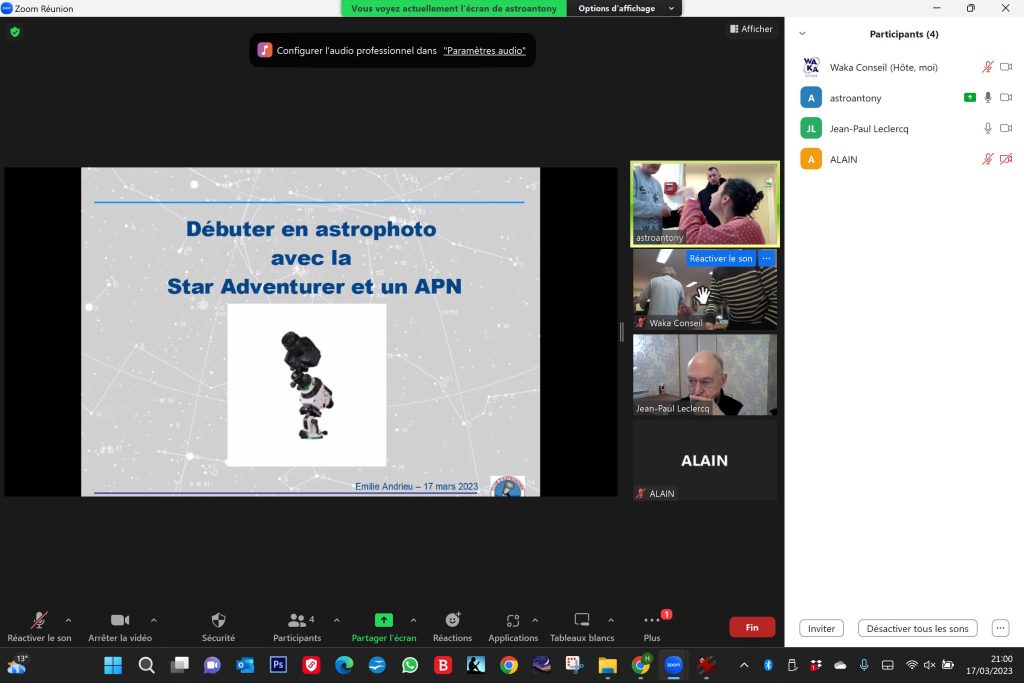Select the "Participants (4)" panel heading
The width and height of the screenshot is (1024, 683).
(904, 34)
